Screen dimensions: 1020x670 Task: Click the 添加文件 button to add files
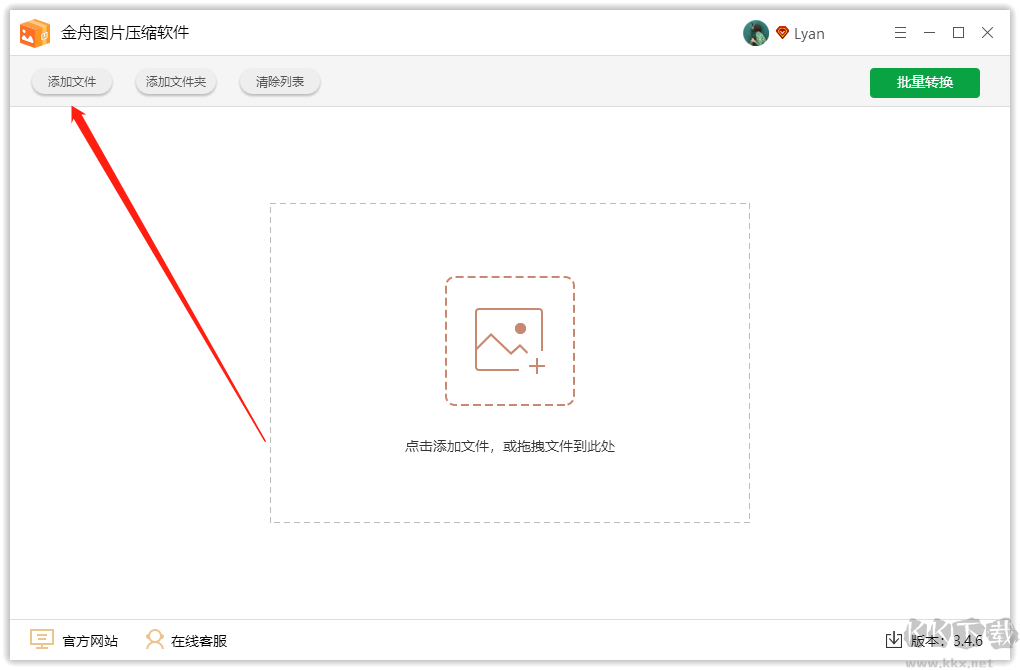pos(71,82)
